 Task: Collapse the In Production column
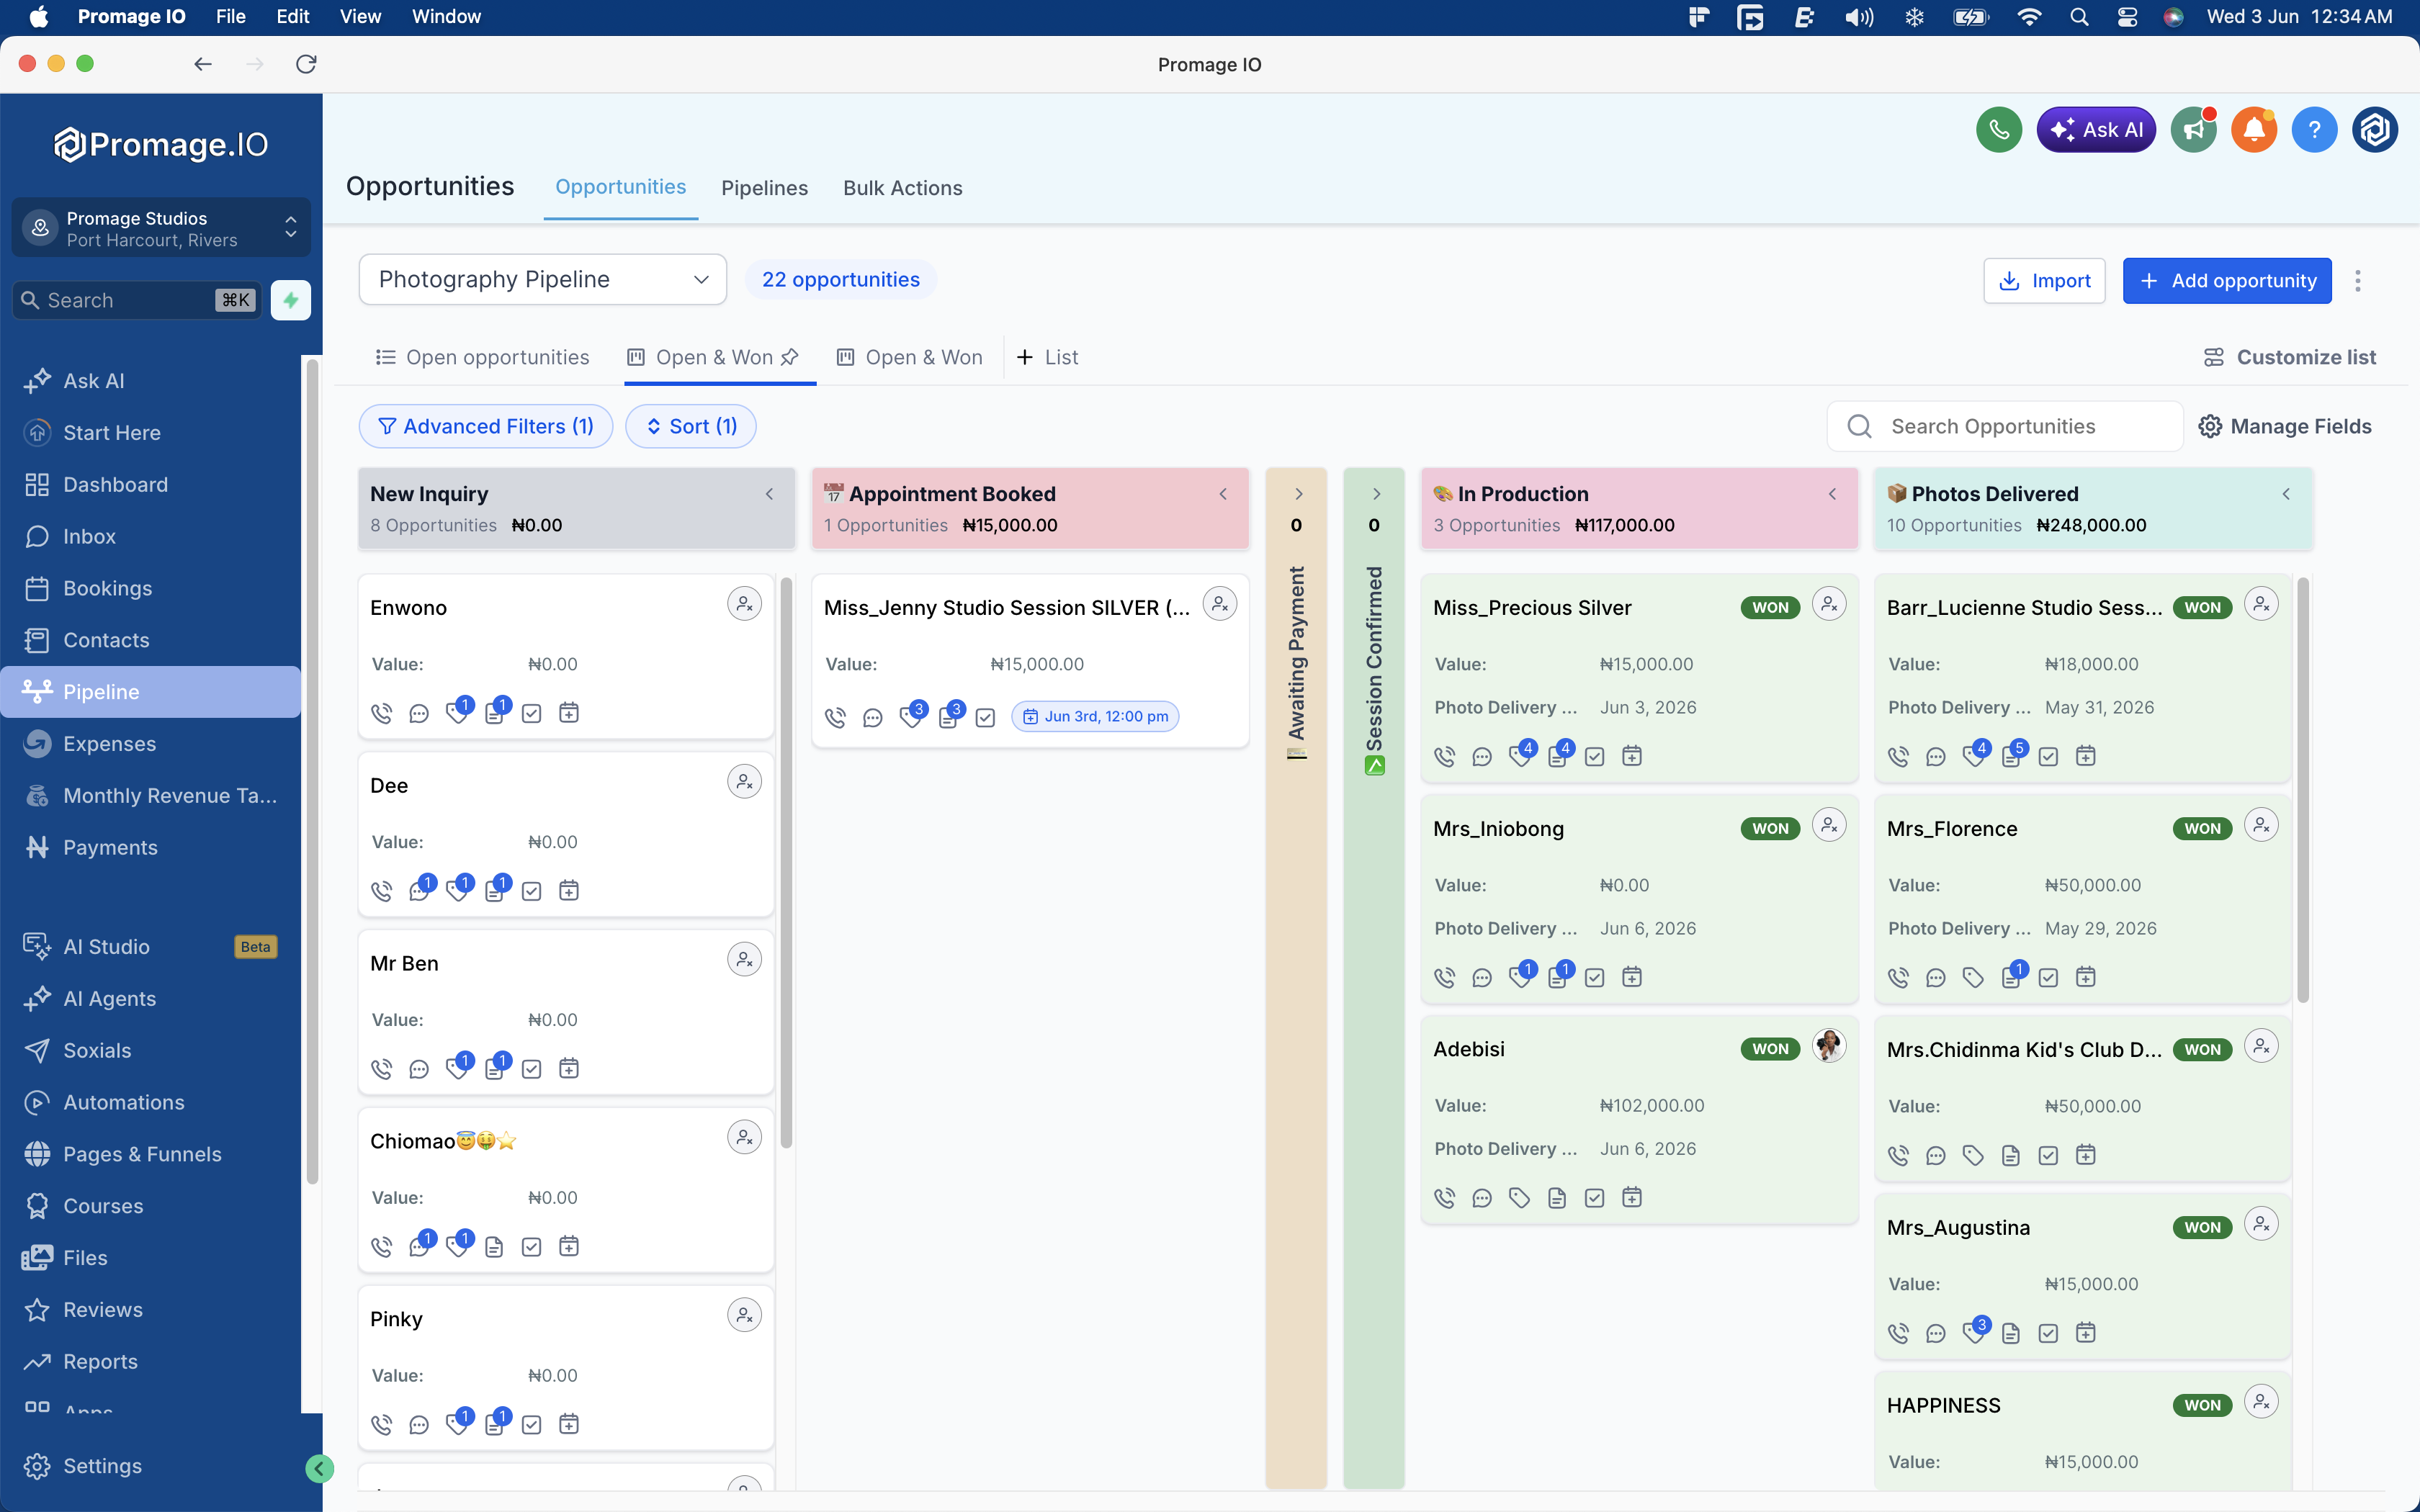[x=1832, y=494]
